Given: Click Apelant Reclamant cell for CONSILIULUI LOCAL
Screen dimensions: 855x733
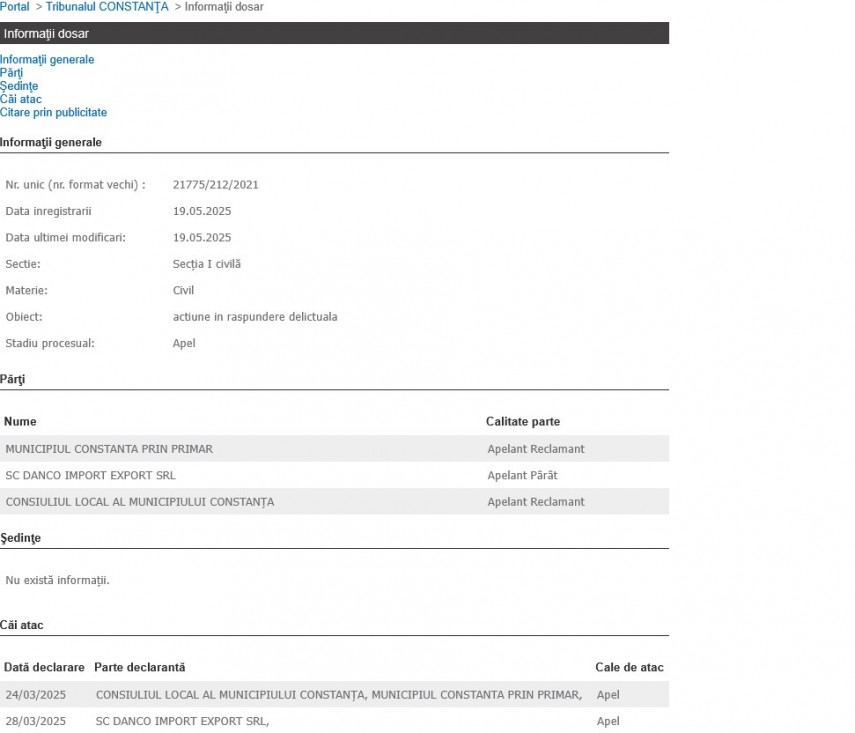Looking at the screenshot, I should 536,502.
